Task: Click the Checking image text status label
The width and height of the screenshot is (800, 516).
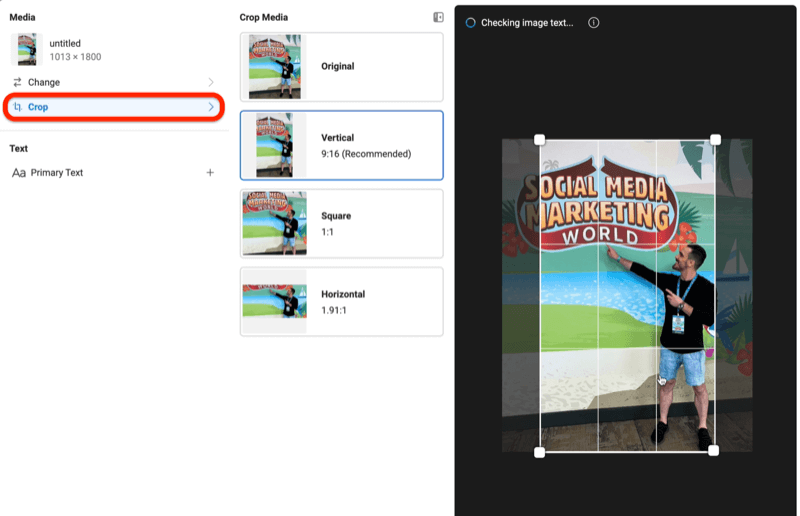Action: point(527,22)
